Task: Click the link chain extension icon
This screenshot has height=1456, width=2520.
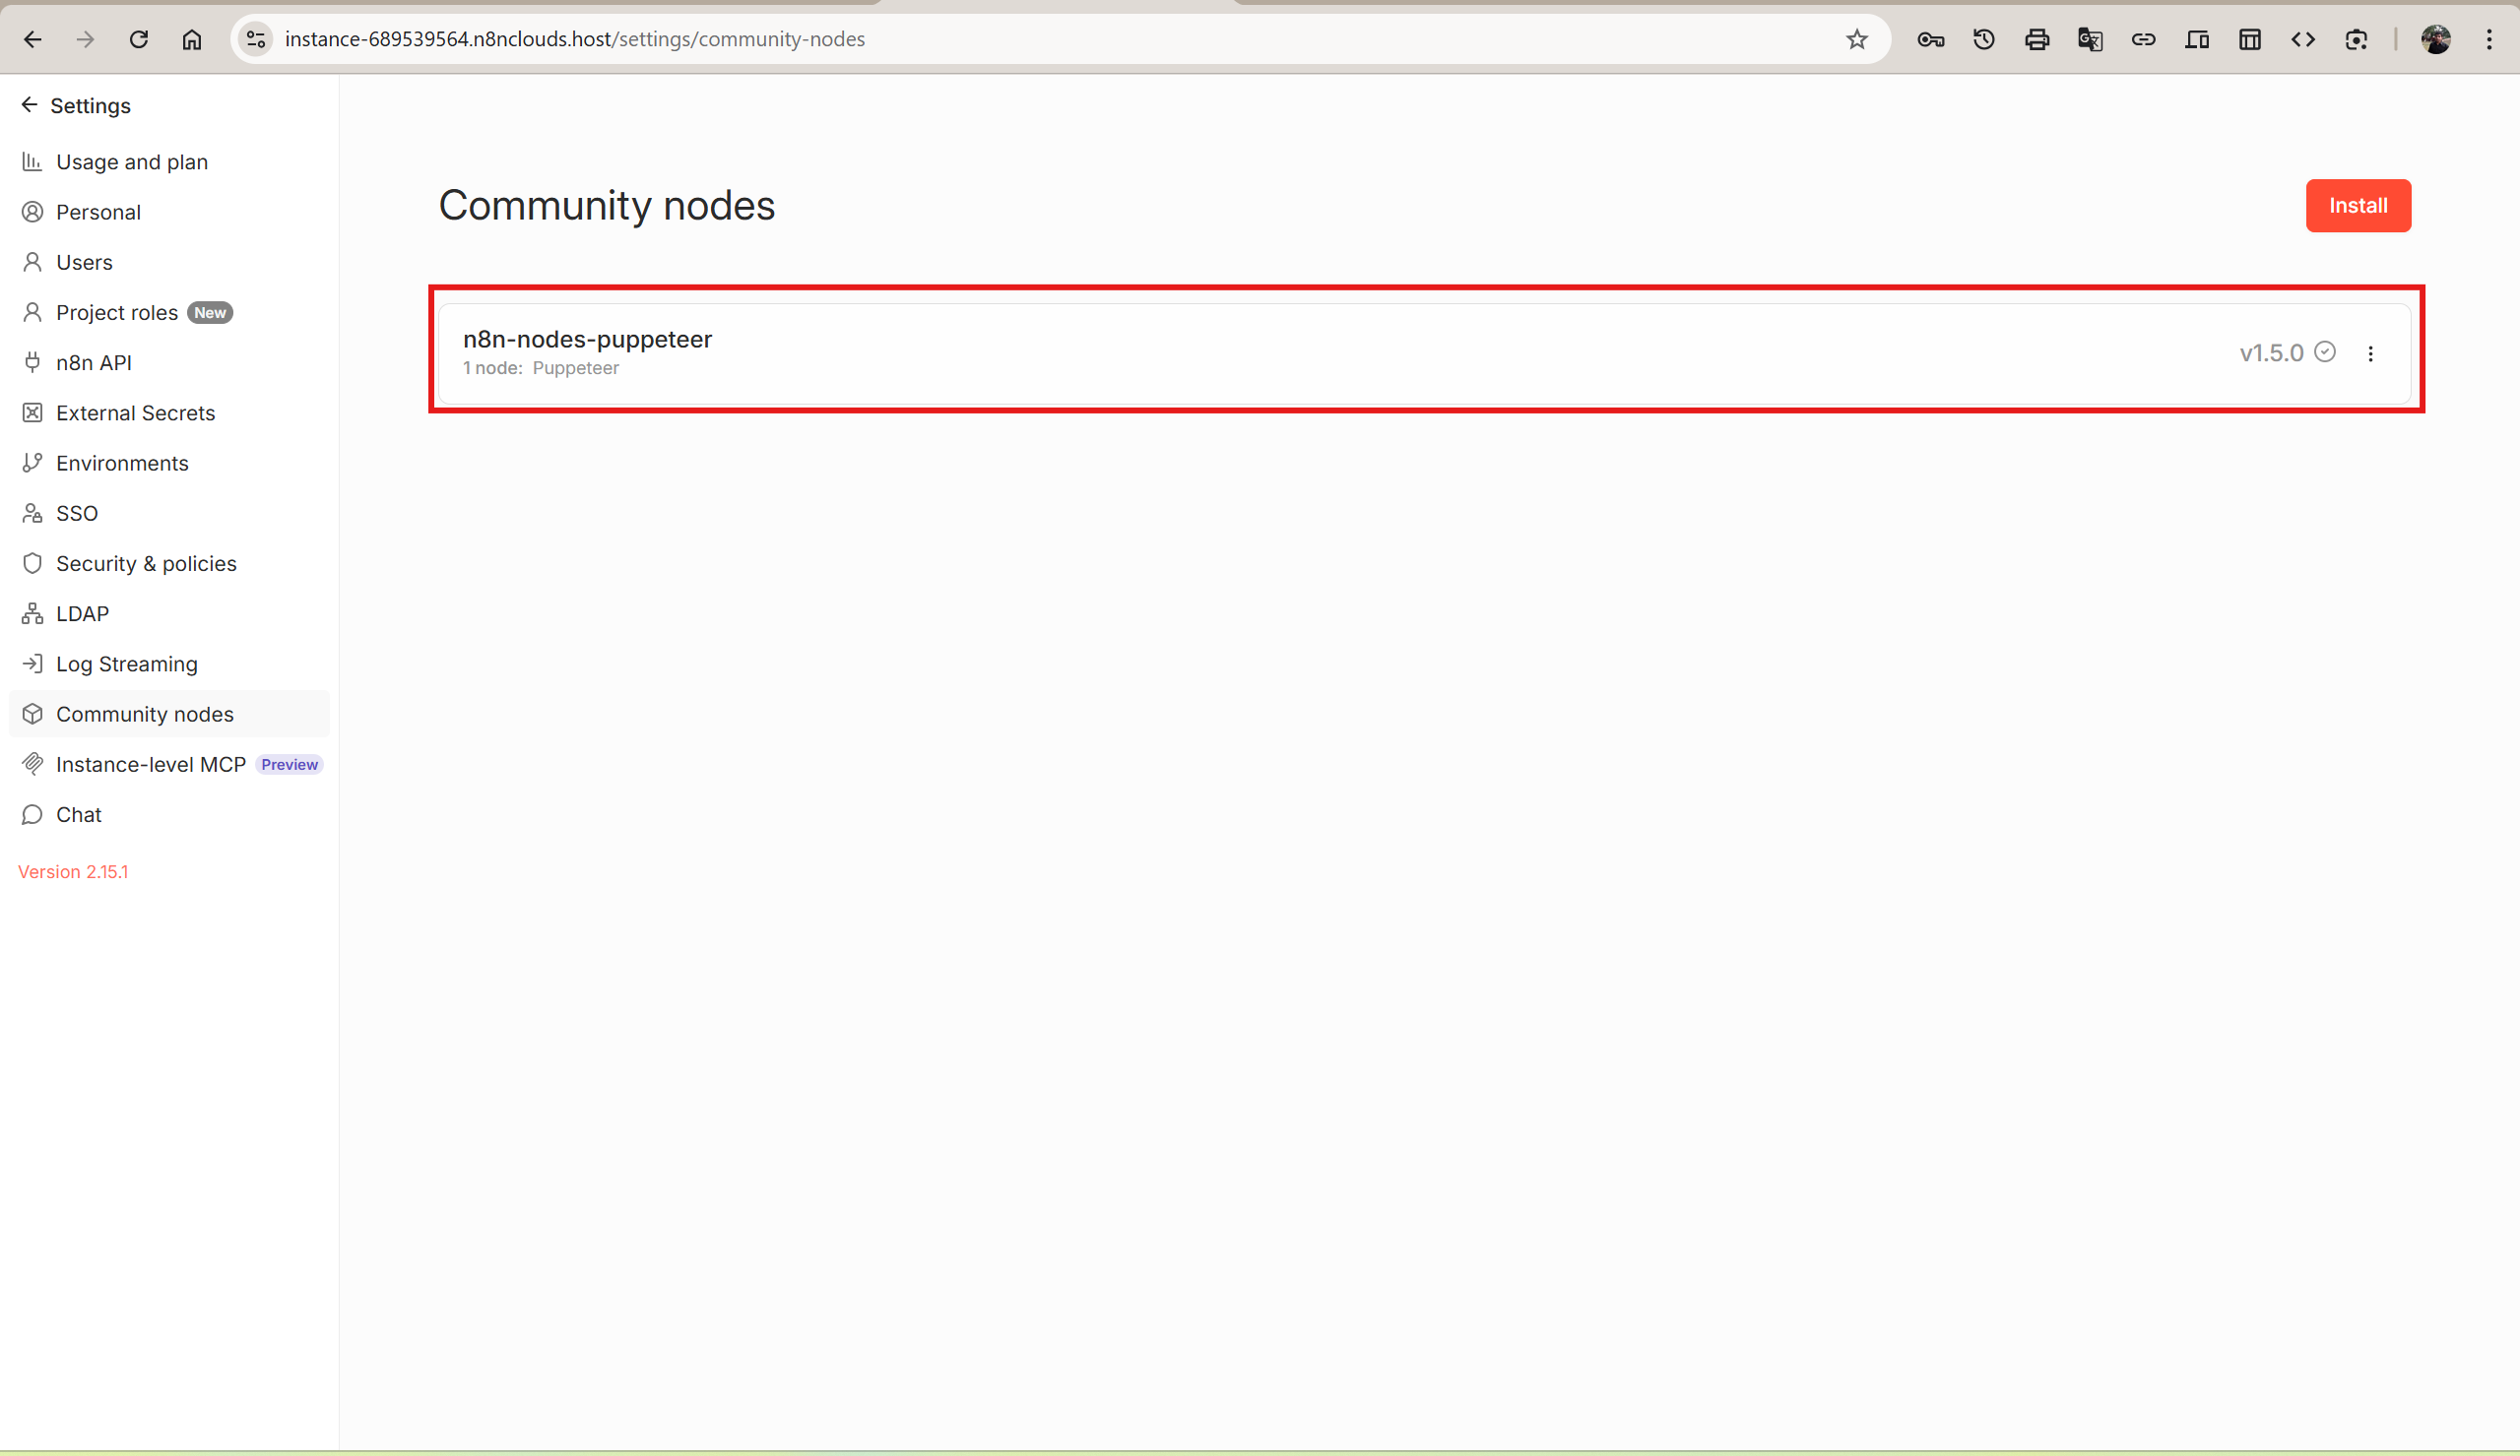Action: pos(2143,39)
